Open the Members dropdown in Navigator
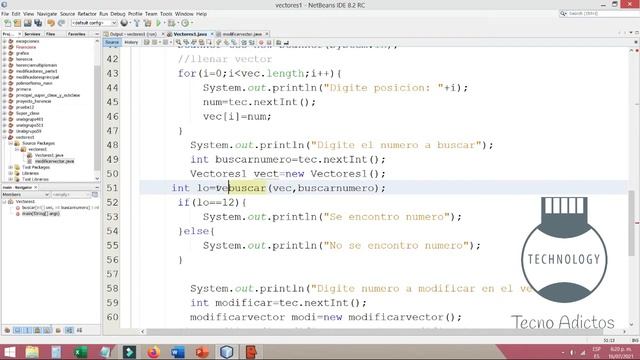 pos(25,195)
